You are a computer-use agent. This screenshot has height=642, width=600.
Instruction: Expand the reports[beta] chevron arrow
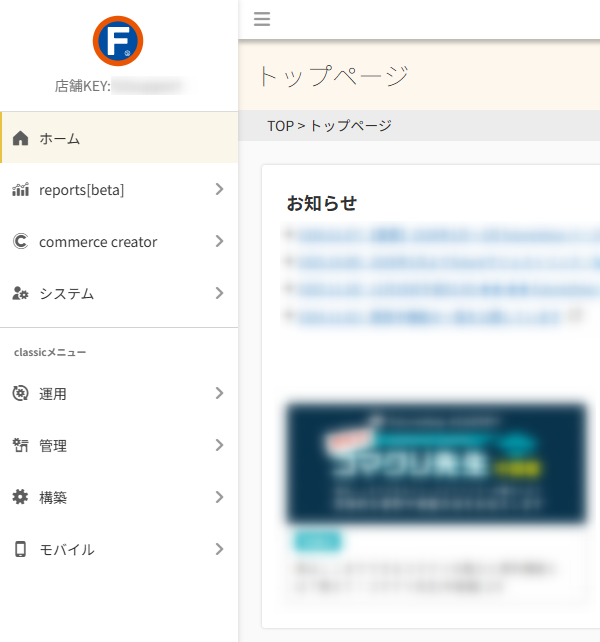click(x=219, y=190)
